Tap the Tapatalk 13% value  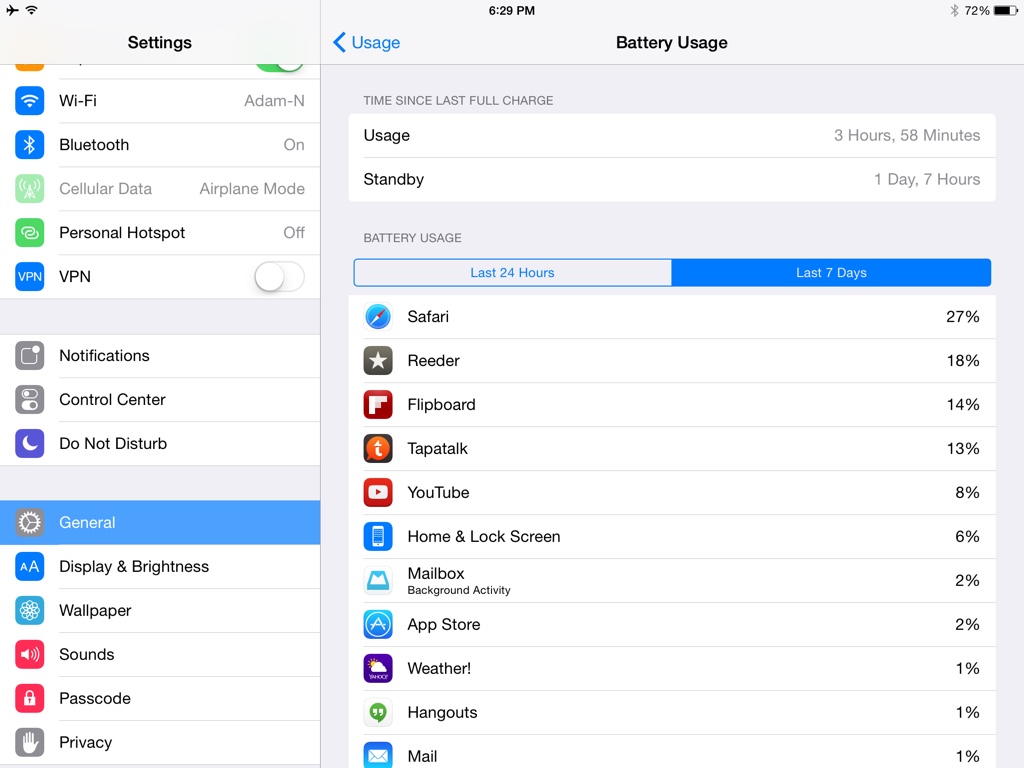[963, 449]
